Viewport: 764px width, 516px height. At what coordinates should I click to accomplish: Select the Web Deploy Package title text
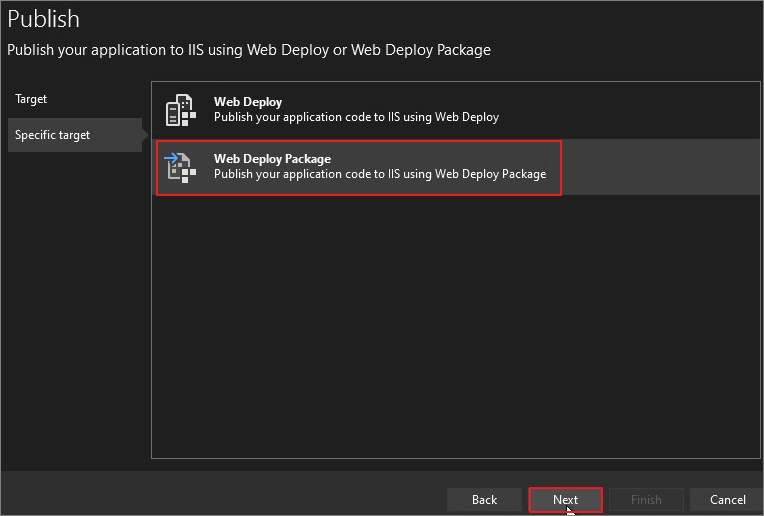click(x=272, y=159)
